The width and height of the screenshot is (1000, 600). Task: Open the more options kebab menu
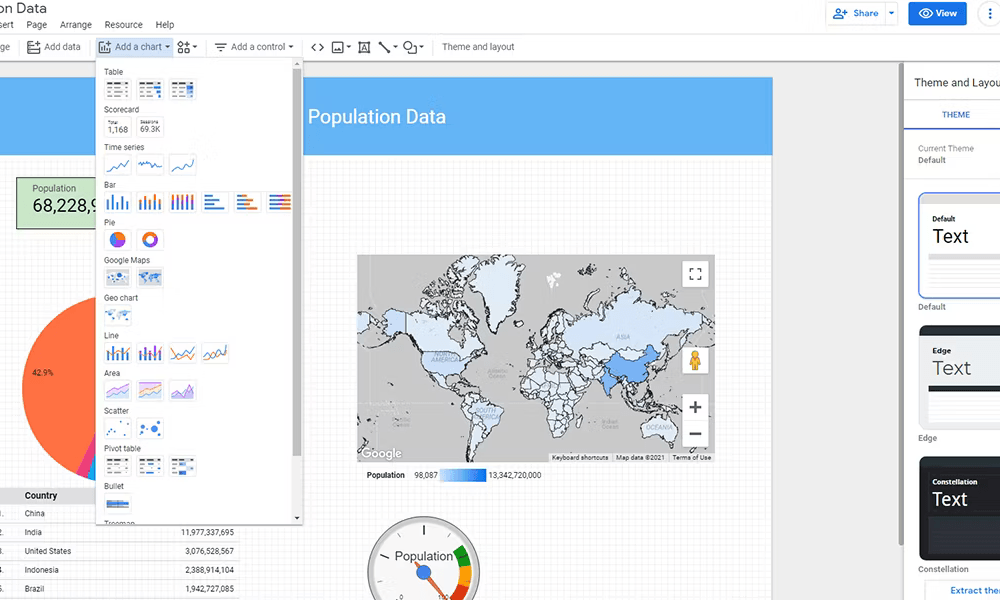pyautogui.click(x=989, y=13)
